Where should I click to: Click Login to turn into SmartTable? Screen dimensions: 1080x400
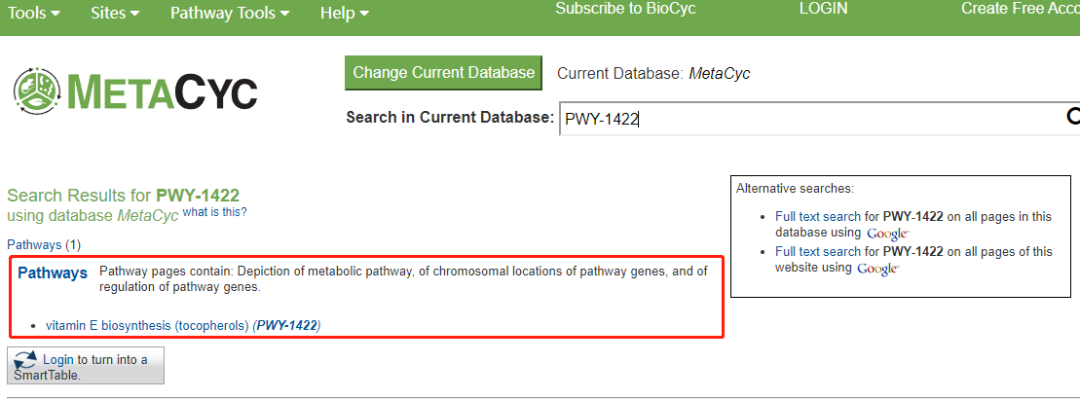(x=56, y=360)
